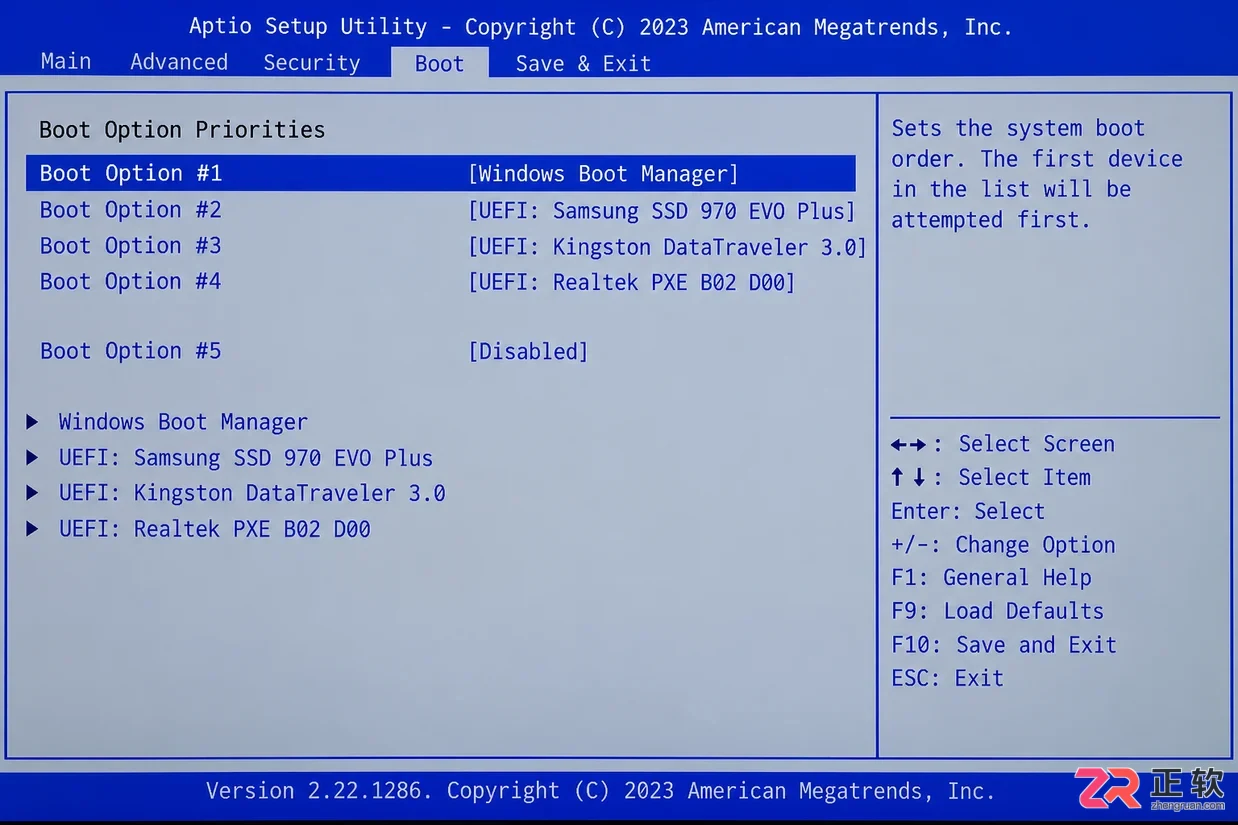Click the 'ESC: Exit' hint

(x=947, y=678)
